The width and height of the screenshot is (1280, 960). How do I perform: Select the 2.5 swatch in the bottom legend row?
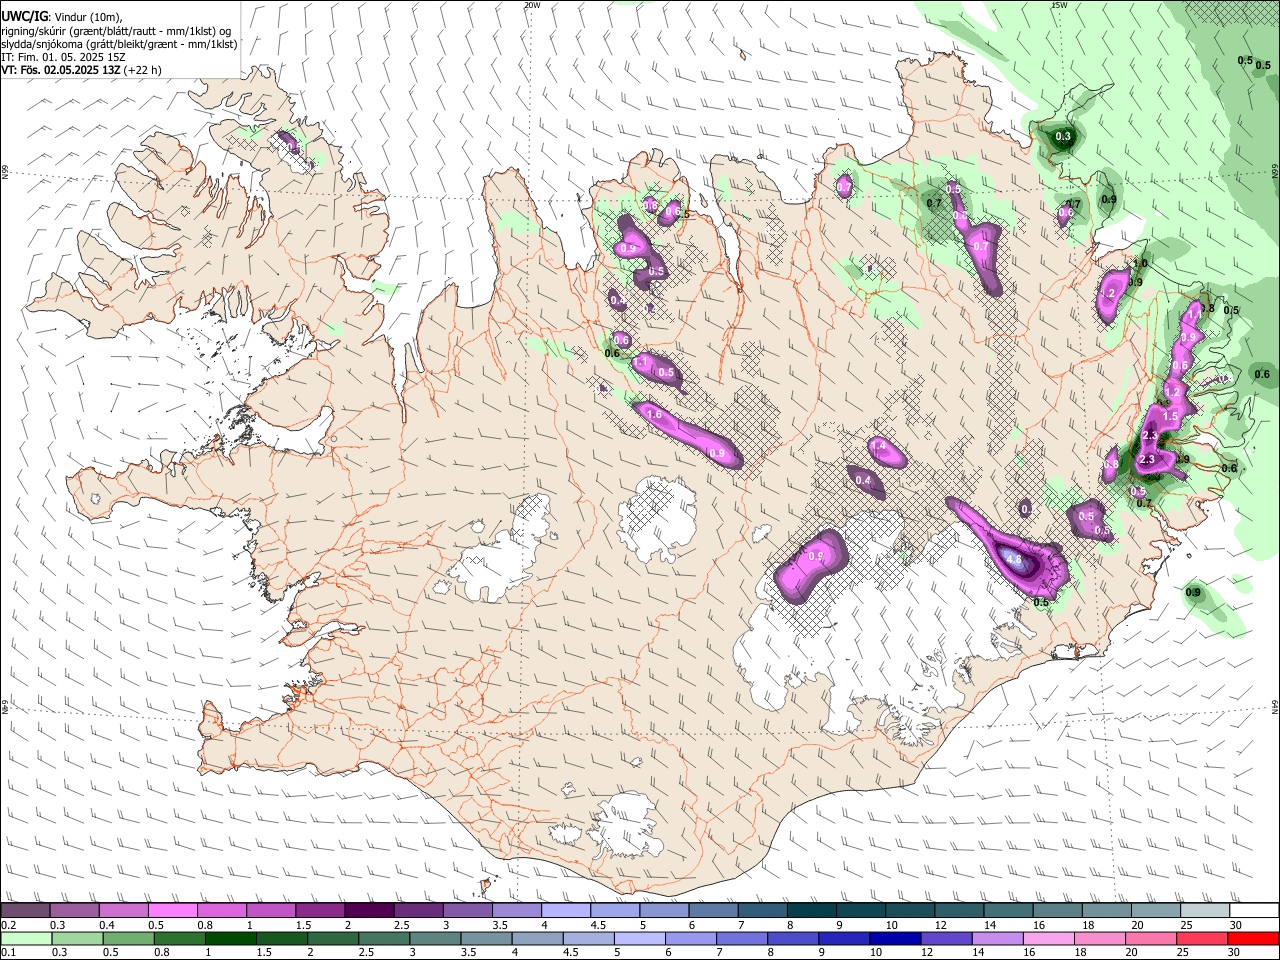tap(384, 938)
